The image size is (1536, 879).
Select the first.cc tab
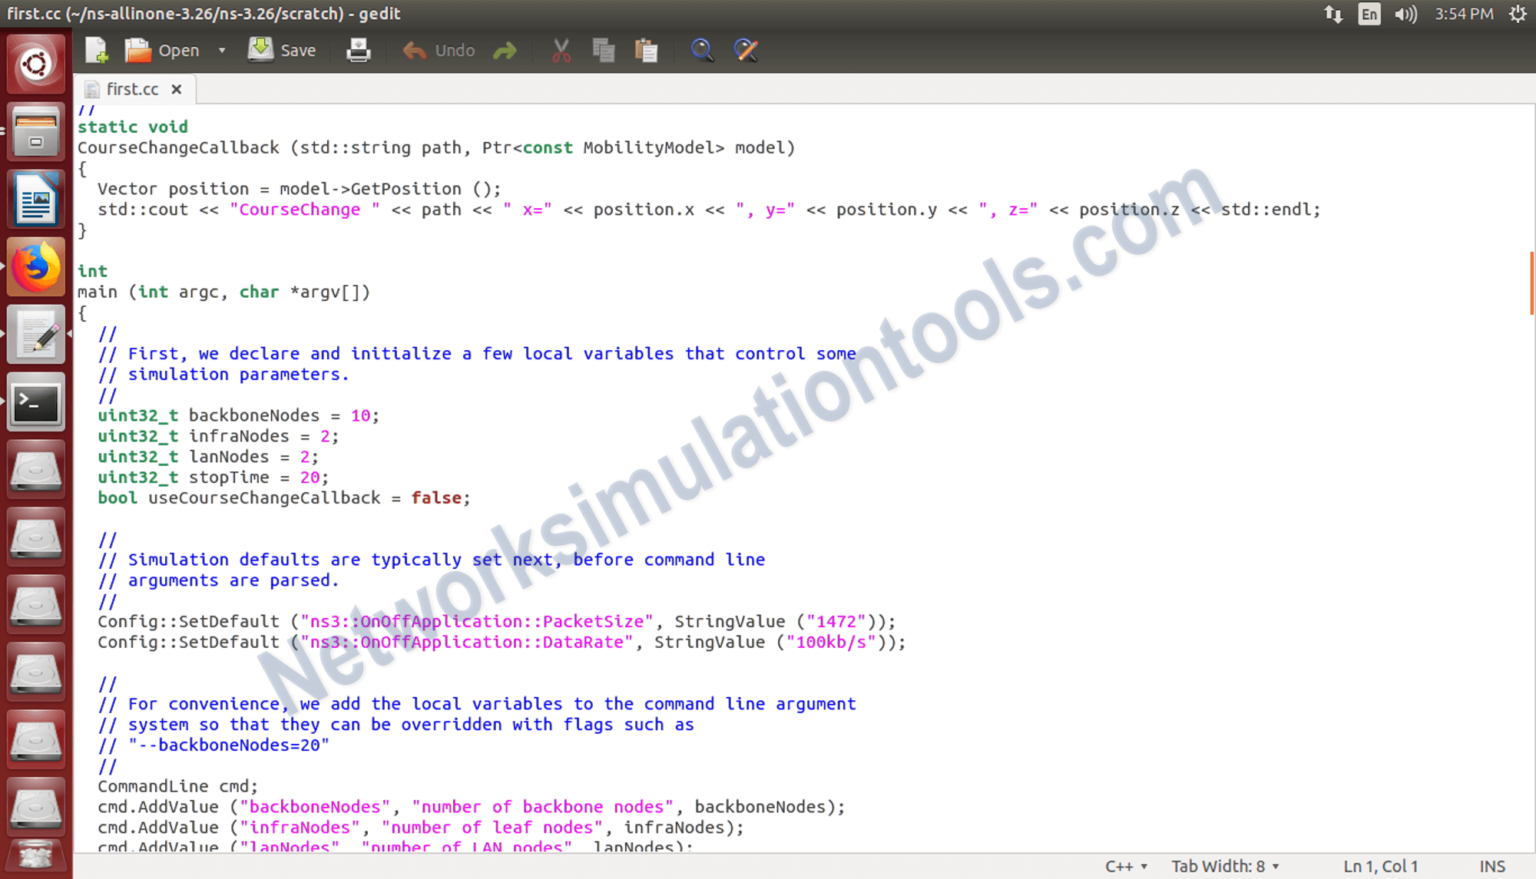pos(133,89)
